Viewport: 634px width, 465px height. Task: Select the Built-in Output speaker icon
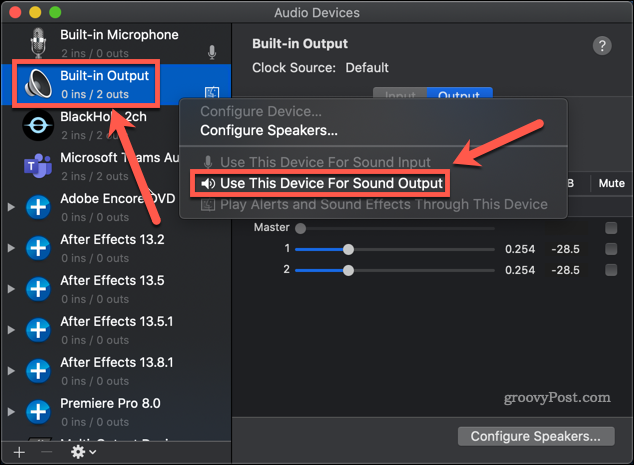[38, 84]
